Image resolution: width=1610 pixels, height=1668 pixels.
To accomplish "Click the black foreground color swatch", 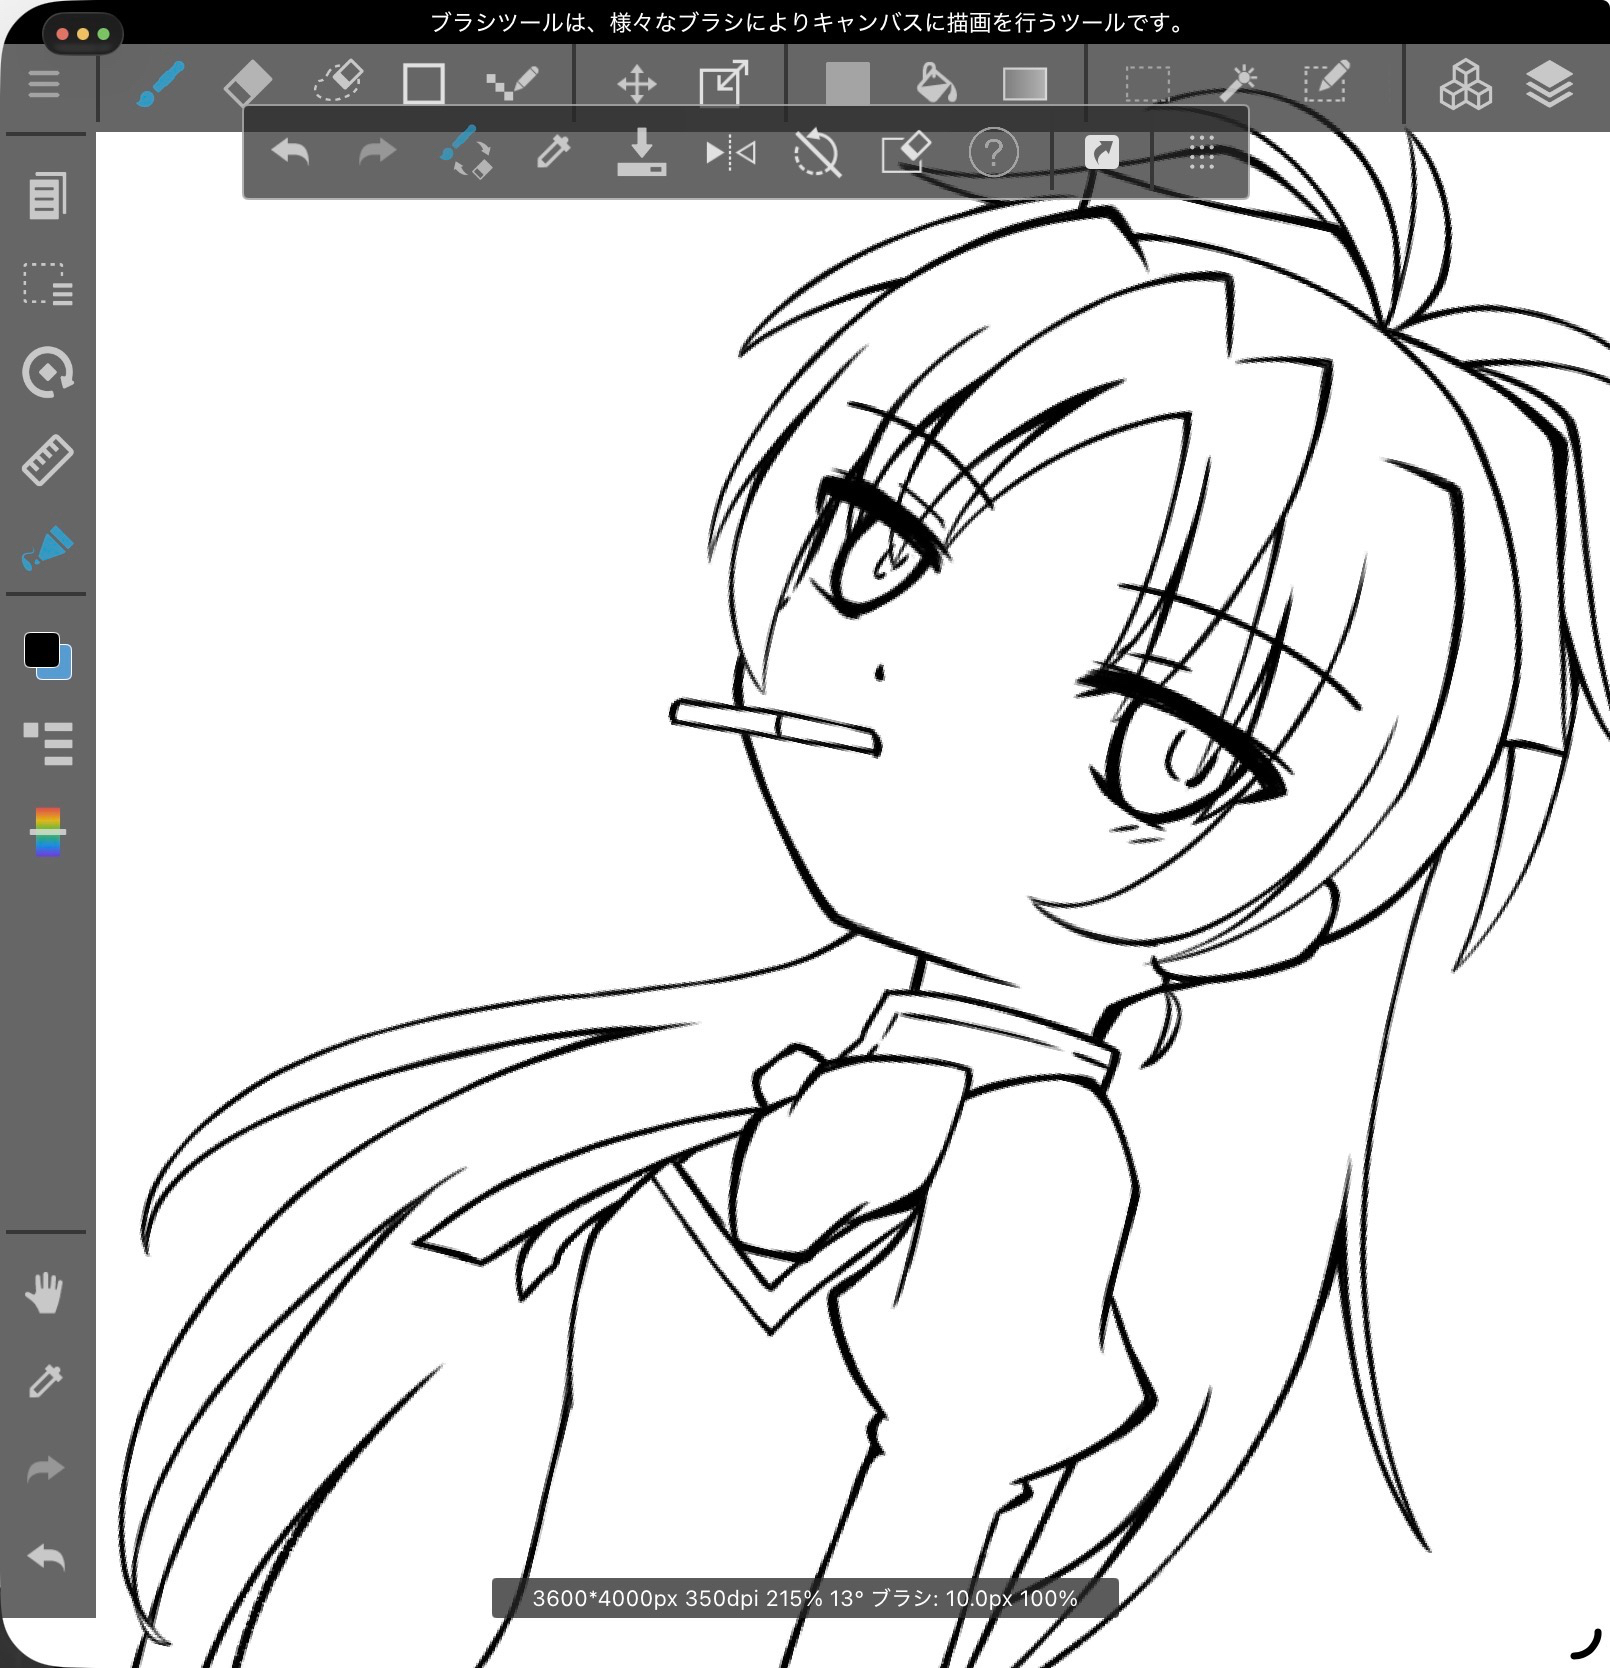I will 41,650.
